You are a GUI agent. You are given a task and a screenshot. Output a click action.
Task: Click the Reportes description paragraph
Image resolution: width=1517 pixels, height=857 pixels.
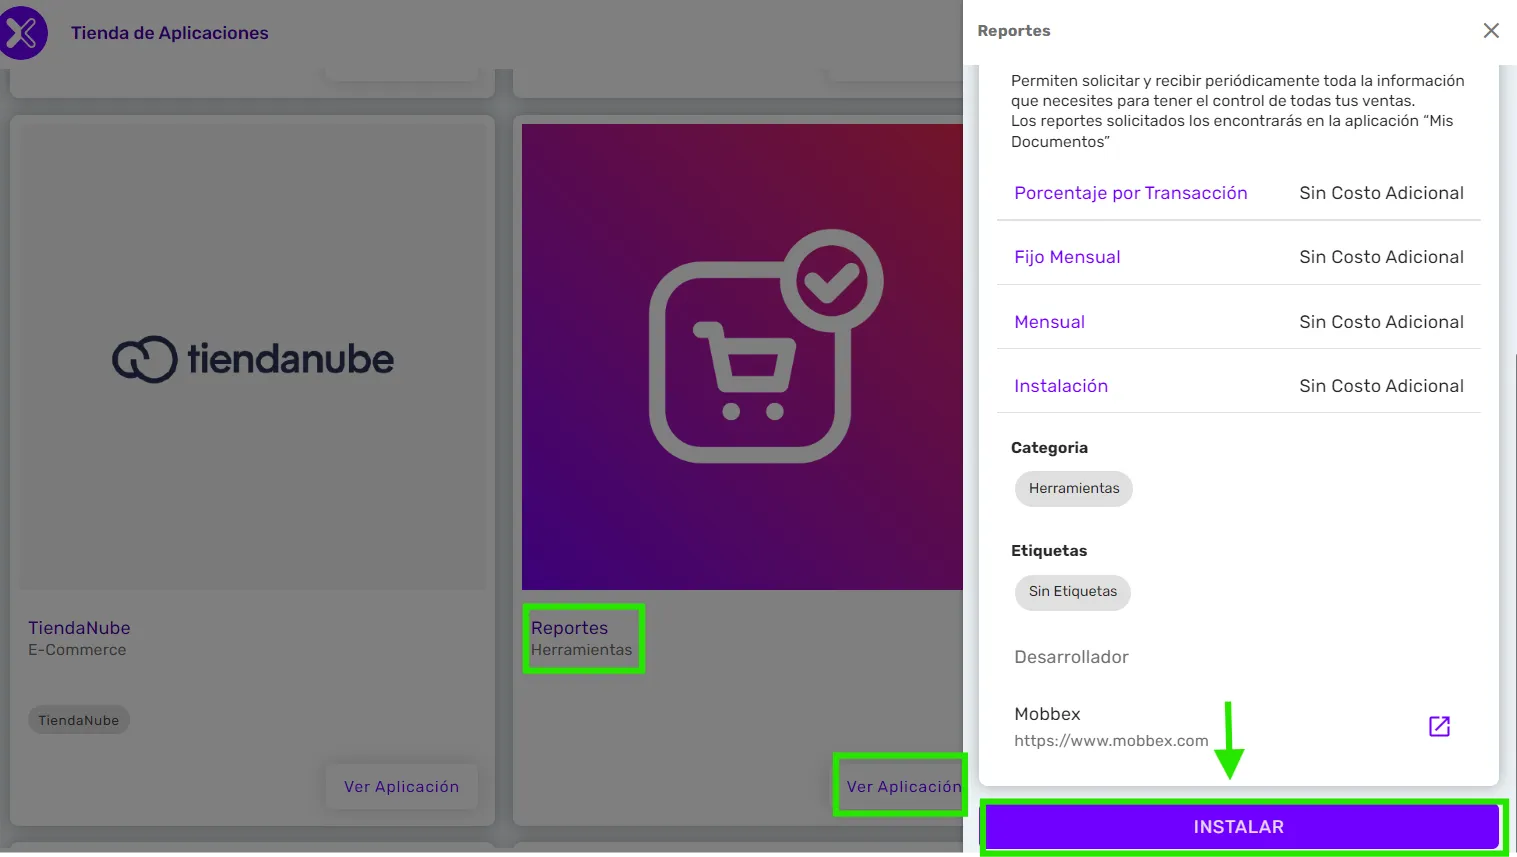[x=1237, y=111]
